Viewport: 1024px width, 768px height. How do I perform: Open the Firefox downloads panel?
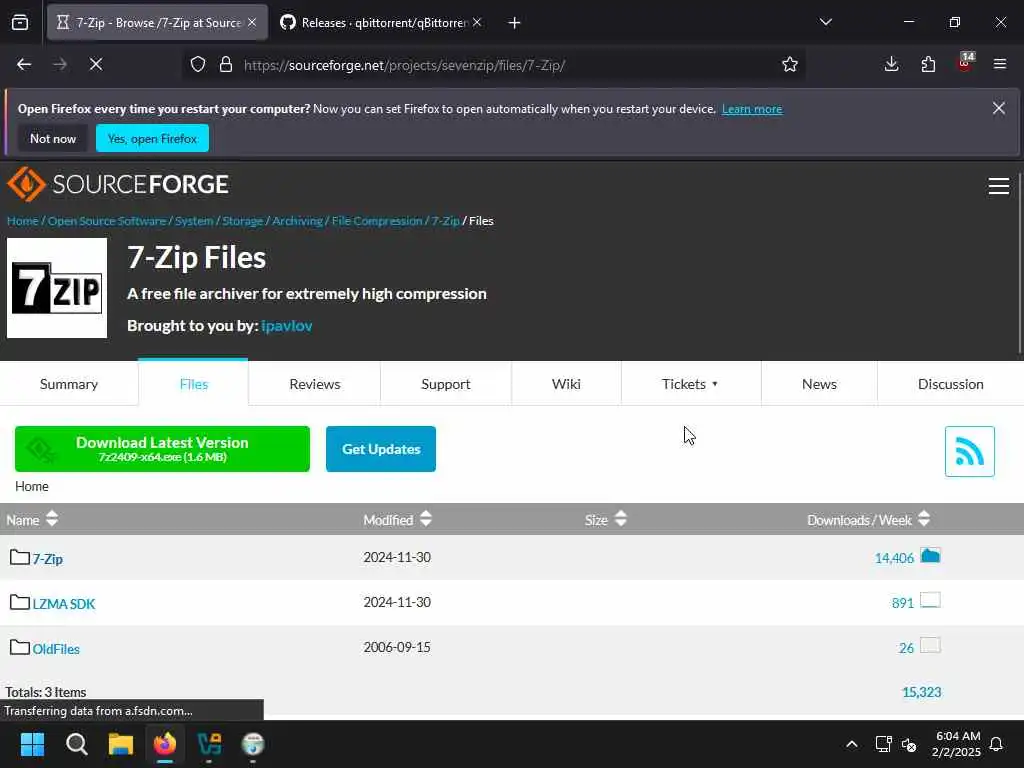coord(891,64)
